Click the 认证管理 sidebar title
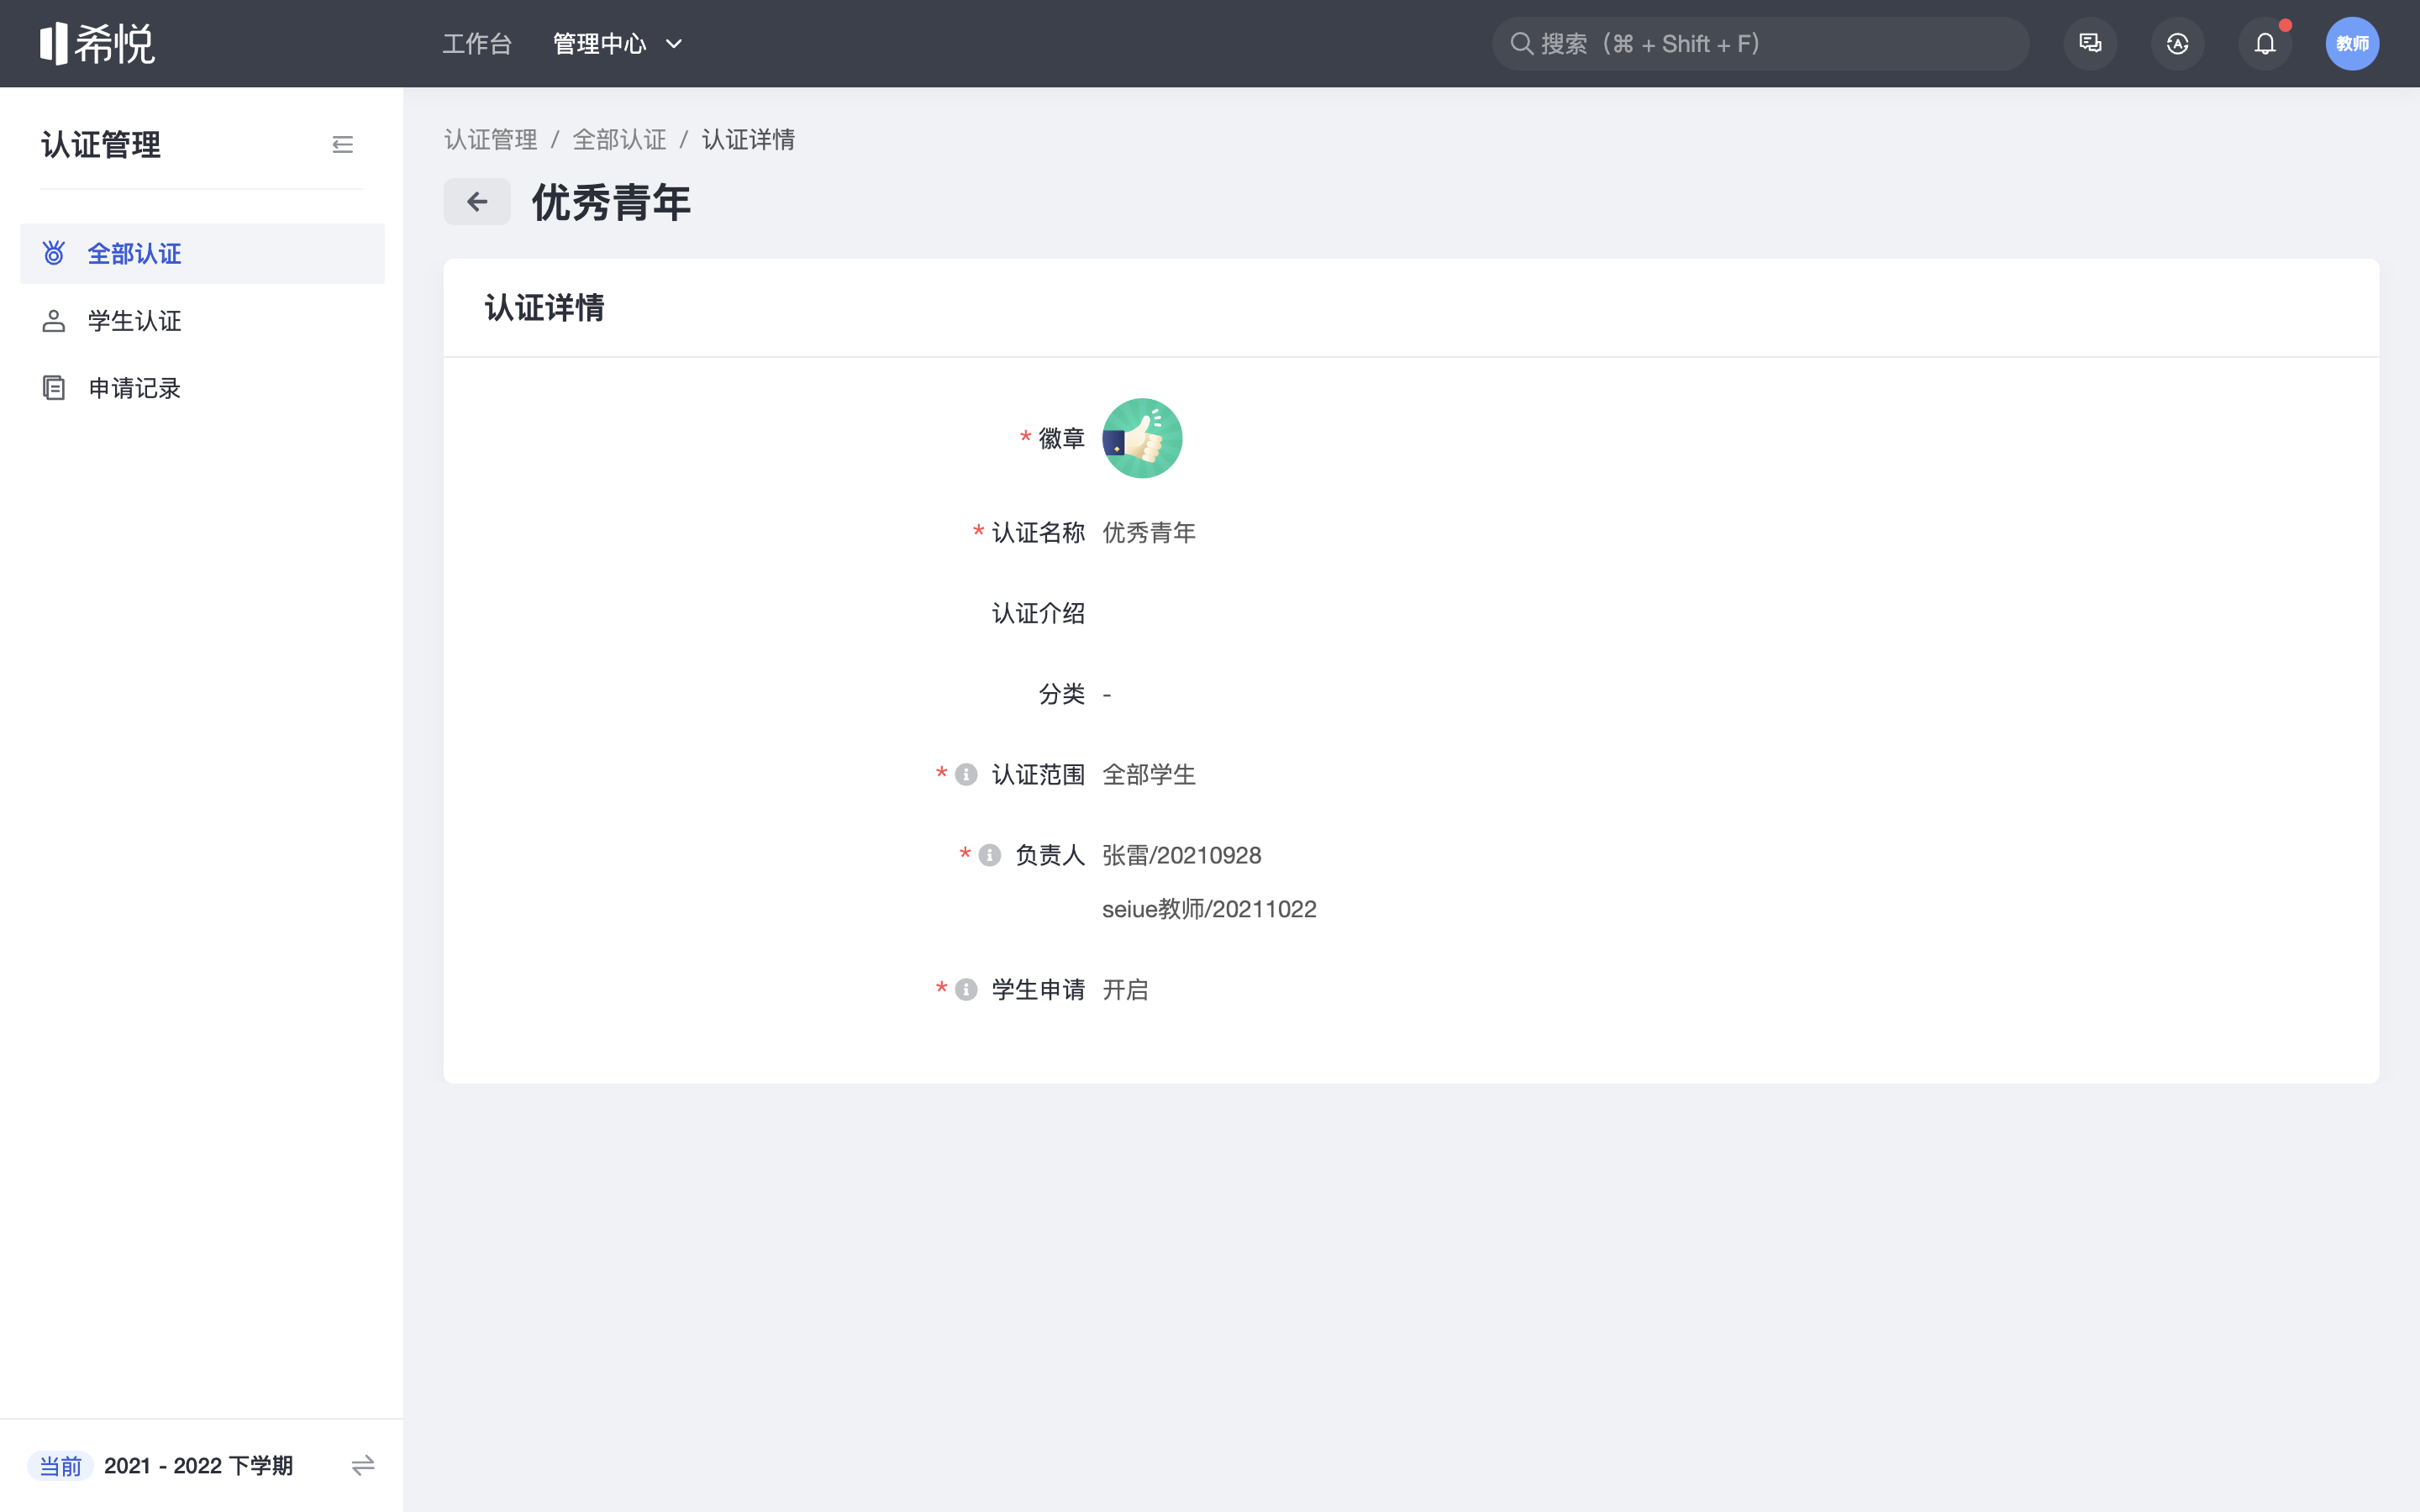 point(100,145)
